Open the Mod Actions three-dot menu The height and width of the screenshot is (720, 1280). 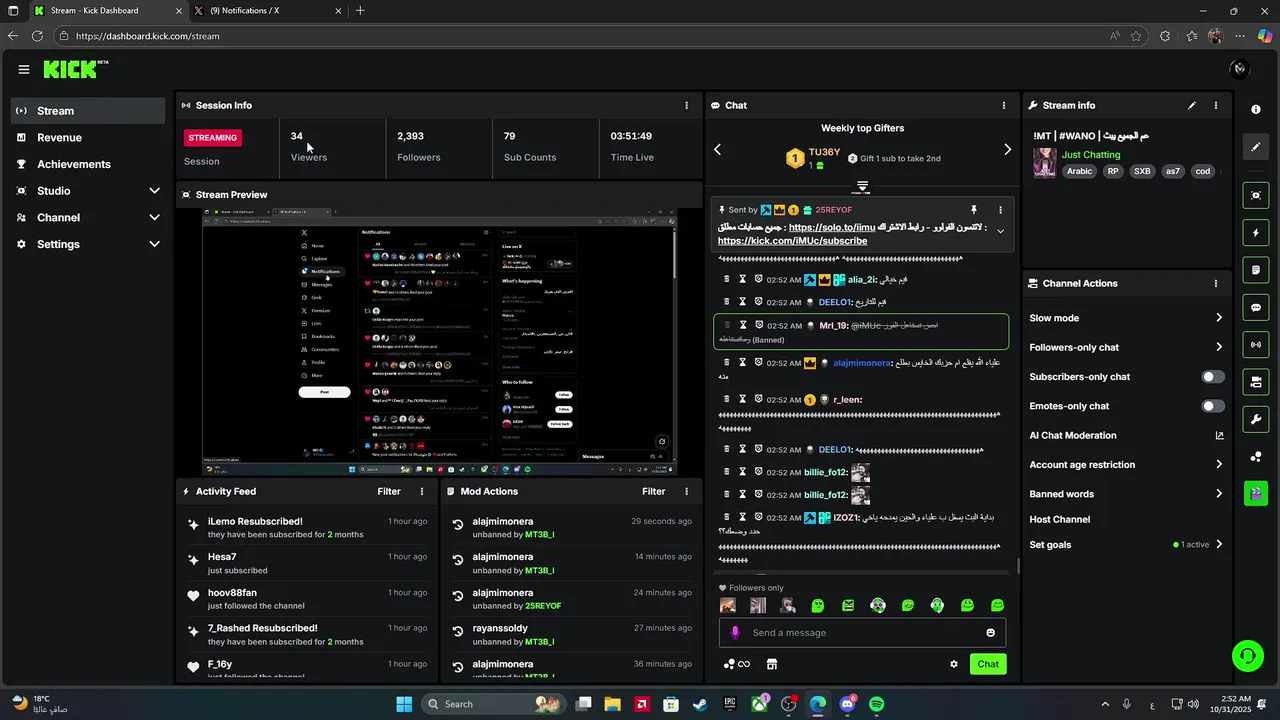(686, 492)
